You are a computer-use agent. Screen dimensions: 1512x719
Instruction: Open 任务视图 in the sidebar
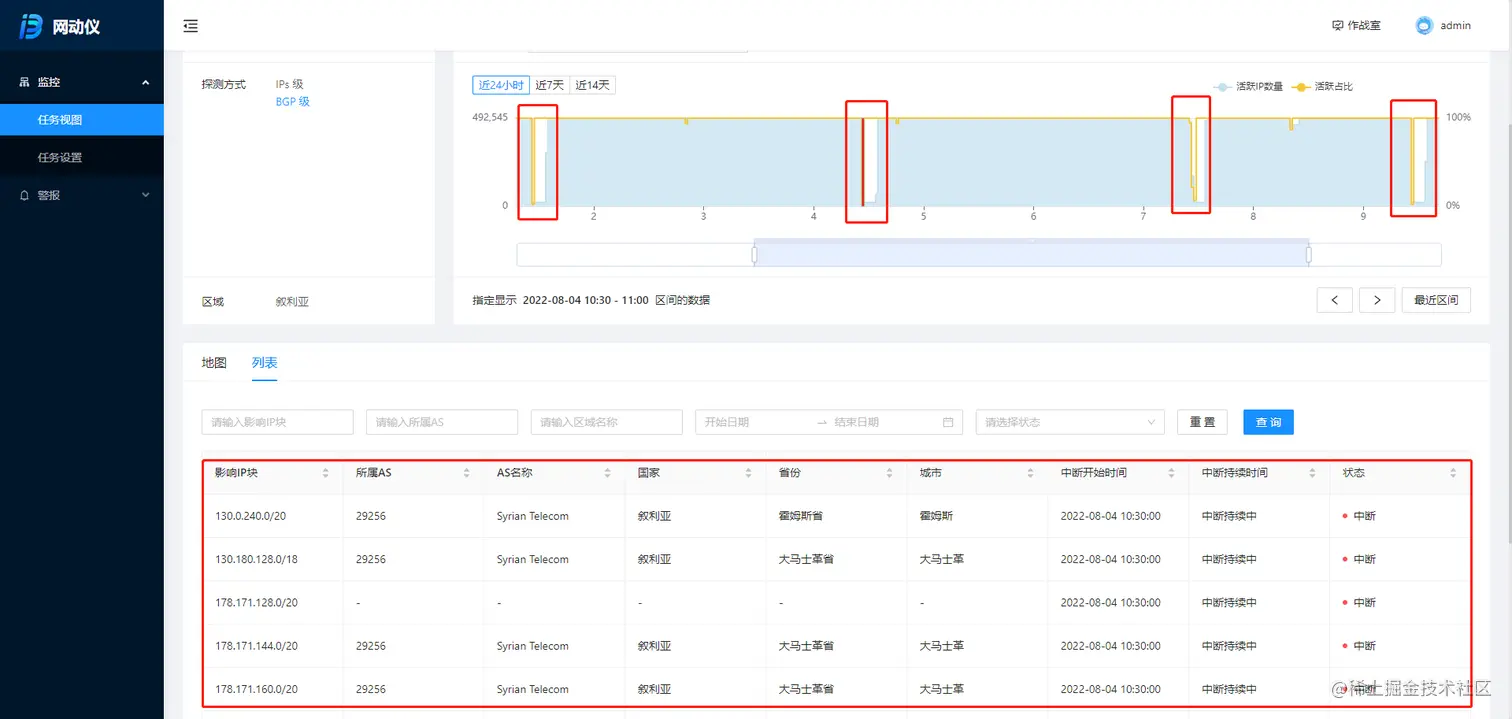coord(82,120)
